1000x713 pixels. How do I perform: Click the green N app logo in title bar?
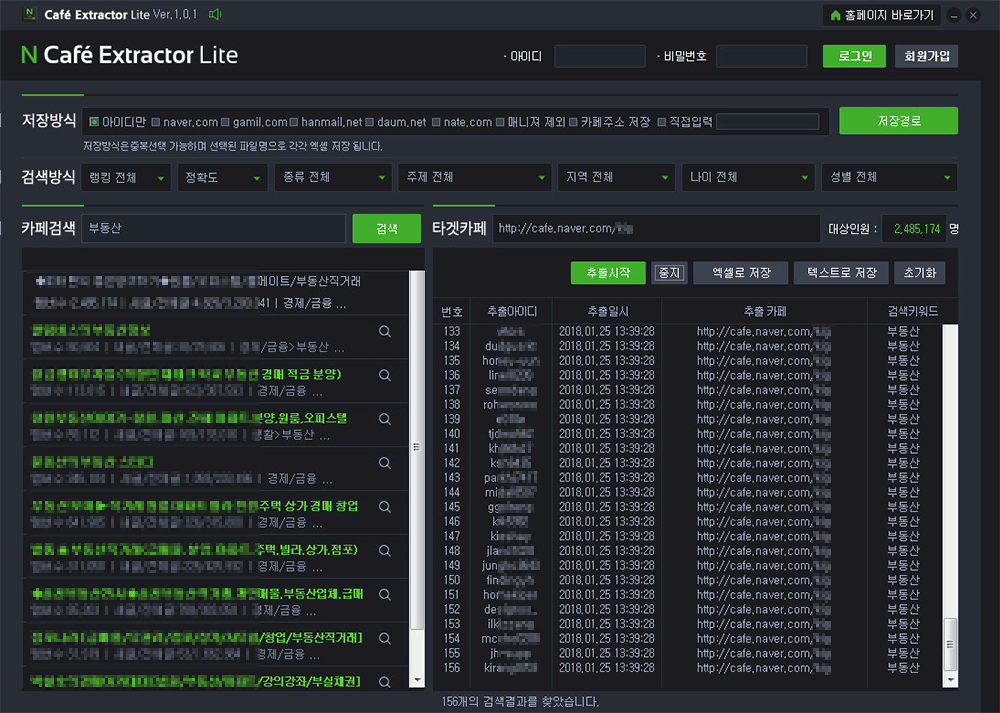(29, 14)
